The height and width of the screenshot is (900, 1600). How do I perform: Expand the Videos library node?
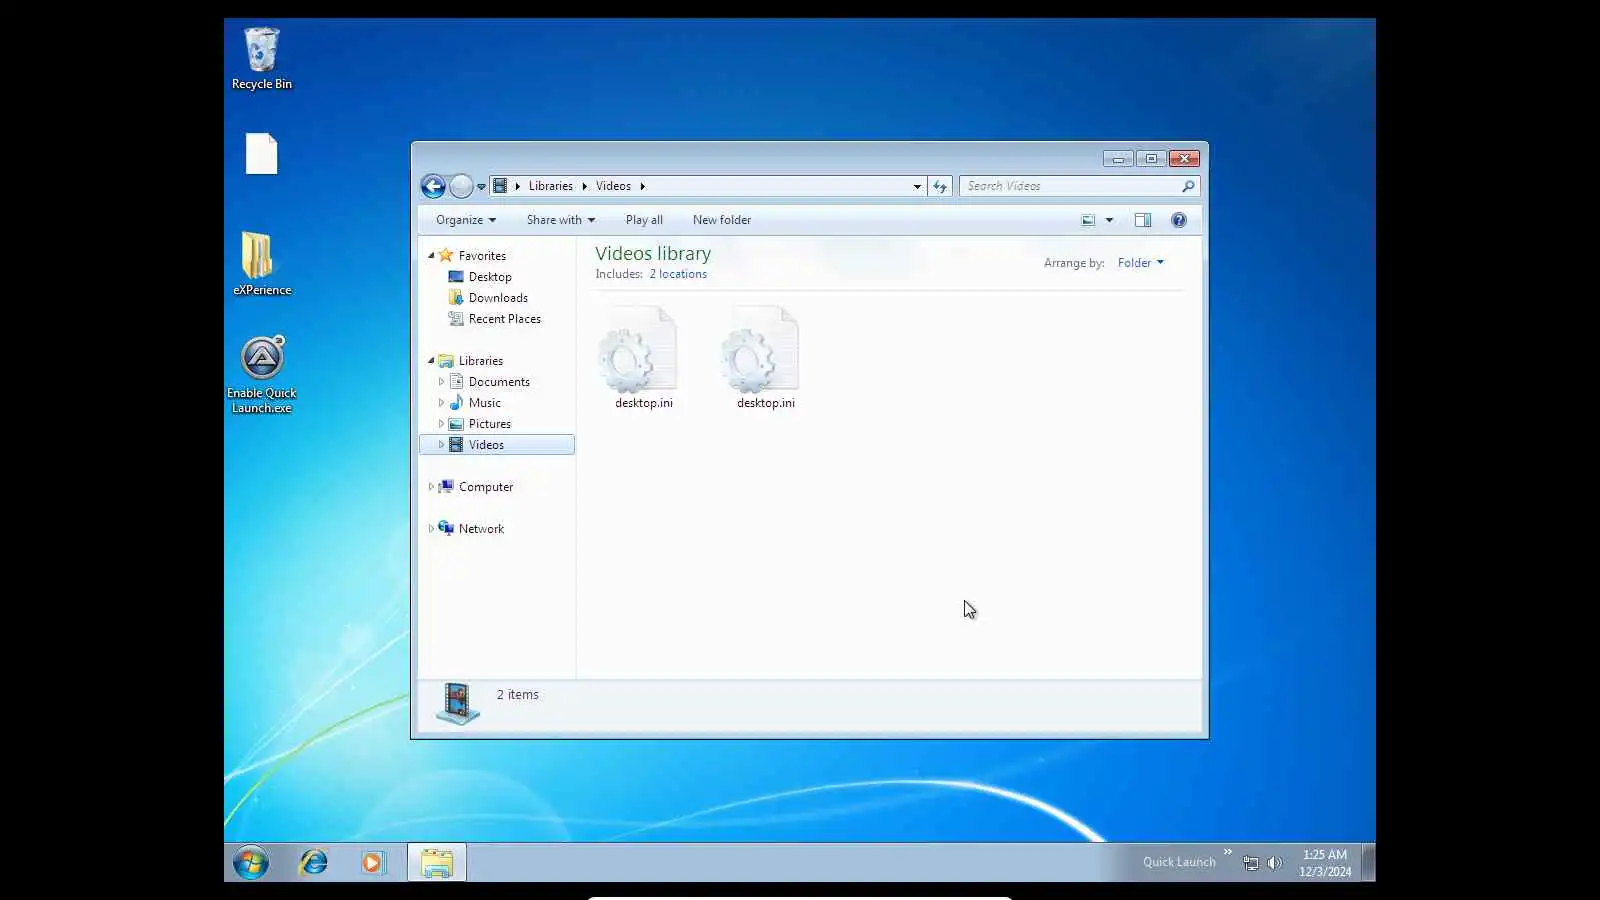click(441, 445)
